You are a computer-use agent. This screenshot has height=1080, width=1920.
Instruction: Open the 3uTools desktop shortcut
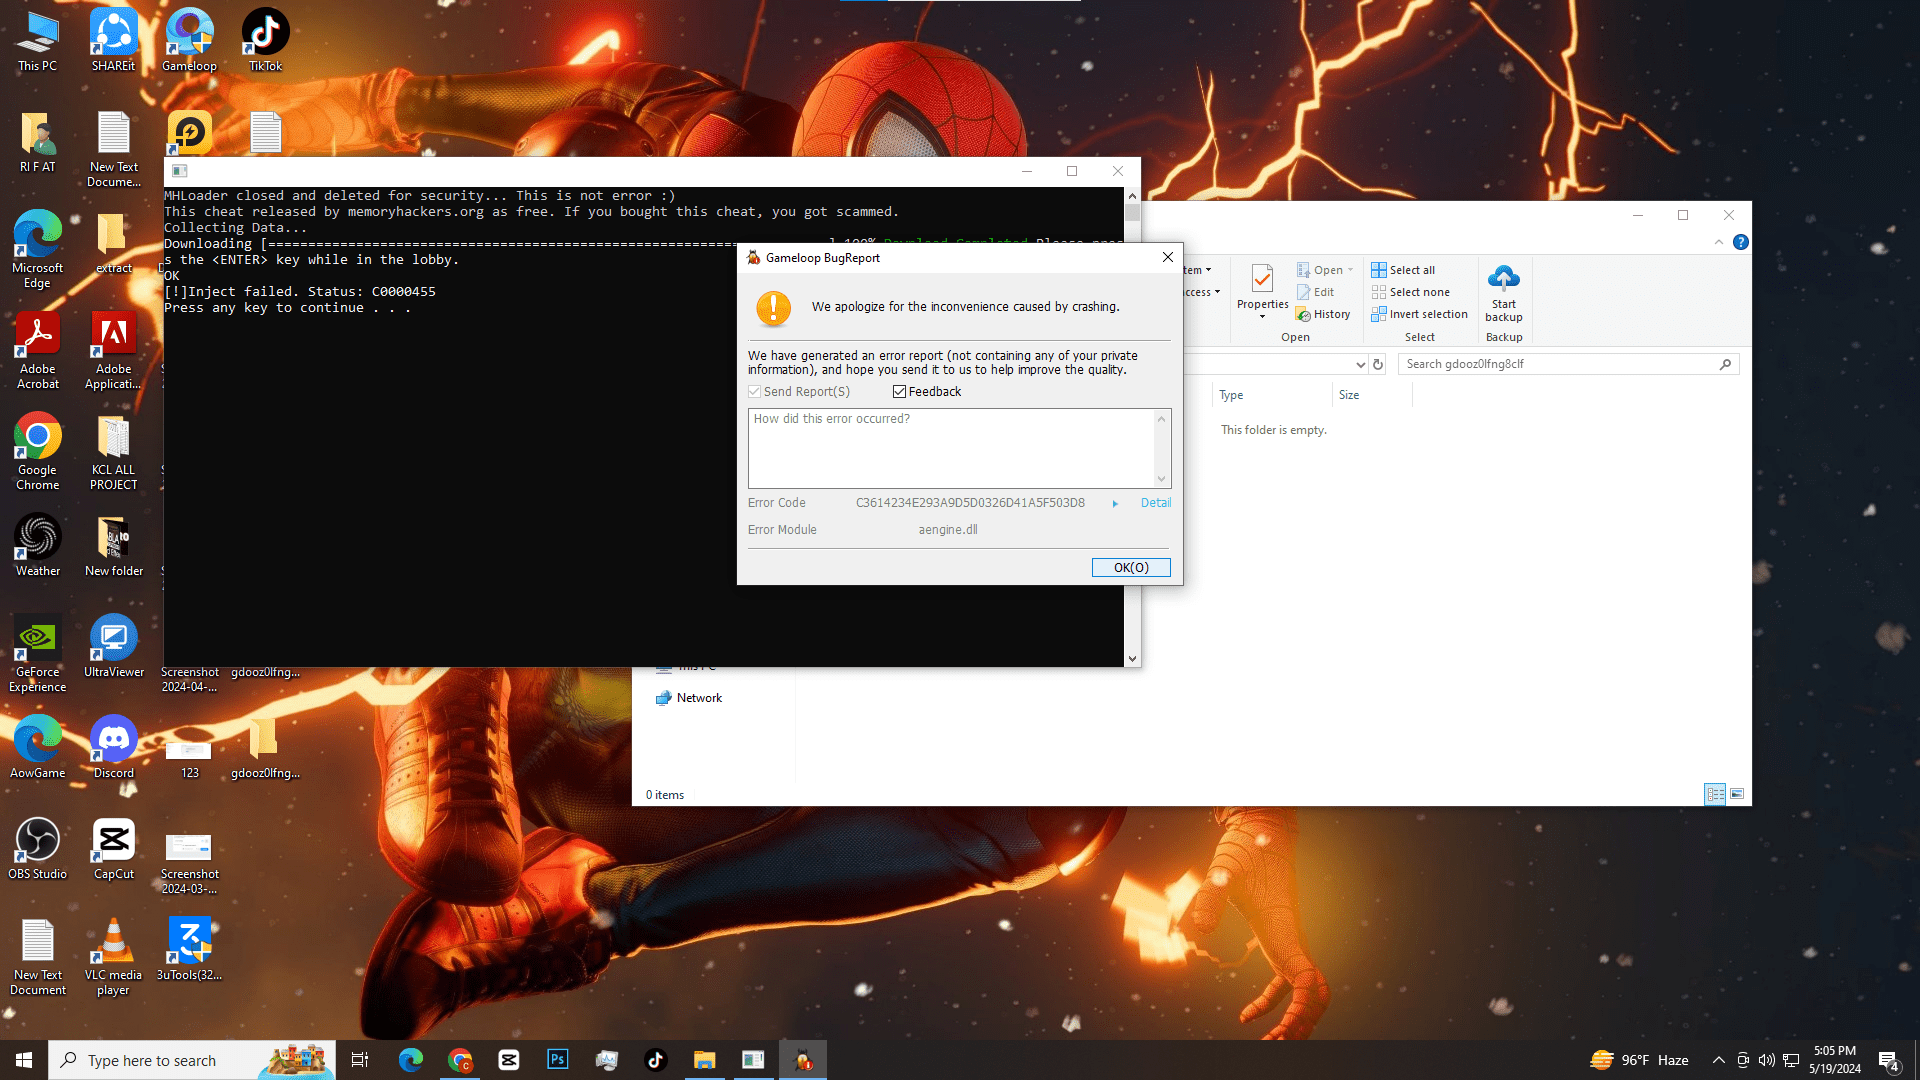point(189,949)
